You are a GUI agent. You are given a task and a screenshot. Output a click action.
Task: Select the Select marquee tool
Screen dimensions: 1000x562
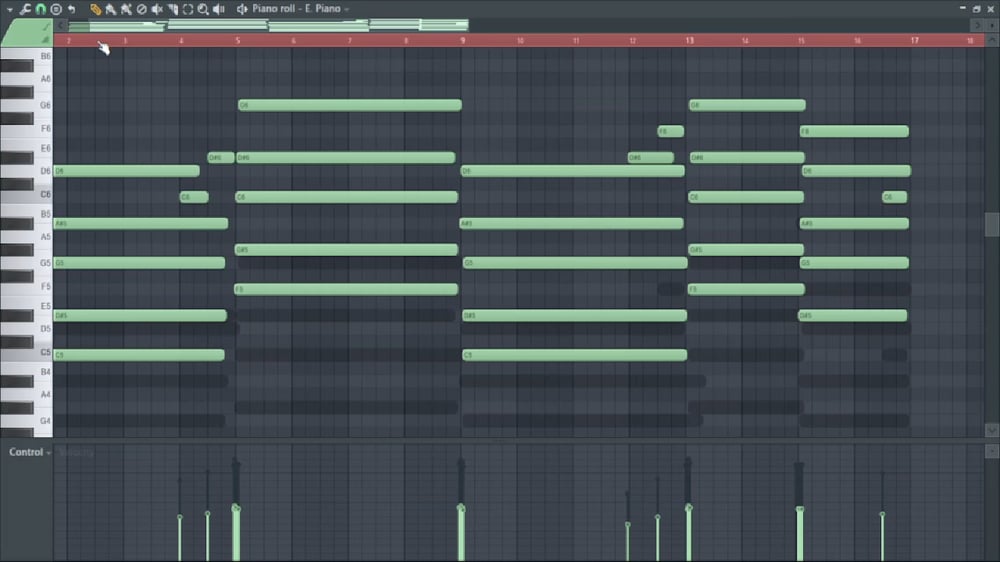coord(188,9)
